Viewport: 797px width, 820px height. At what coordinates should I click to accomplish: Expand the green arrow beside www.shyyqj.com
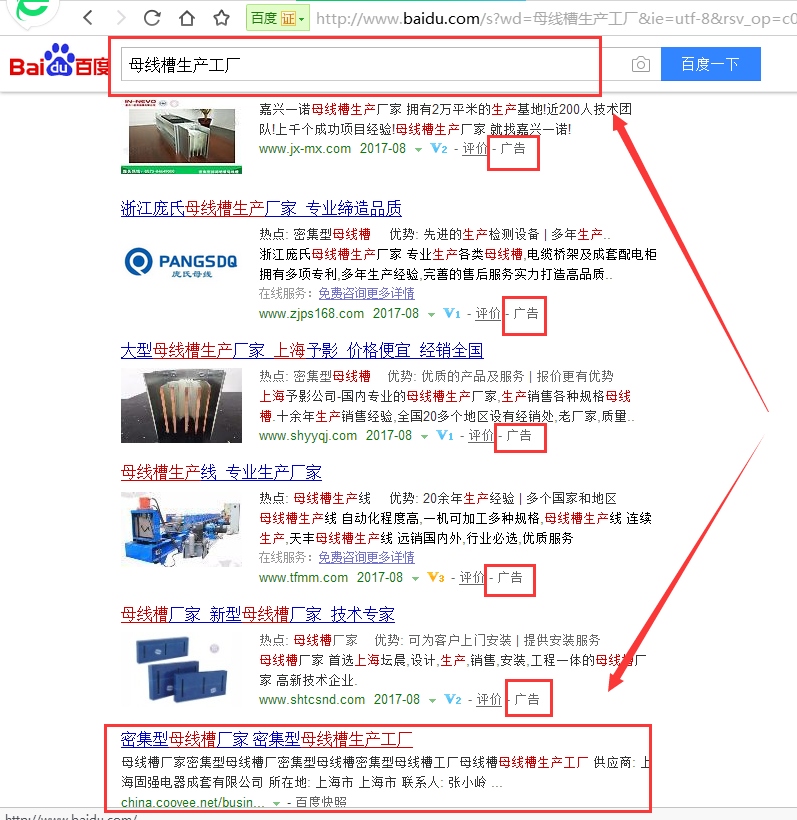[x=425, y=437]
